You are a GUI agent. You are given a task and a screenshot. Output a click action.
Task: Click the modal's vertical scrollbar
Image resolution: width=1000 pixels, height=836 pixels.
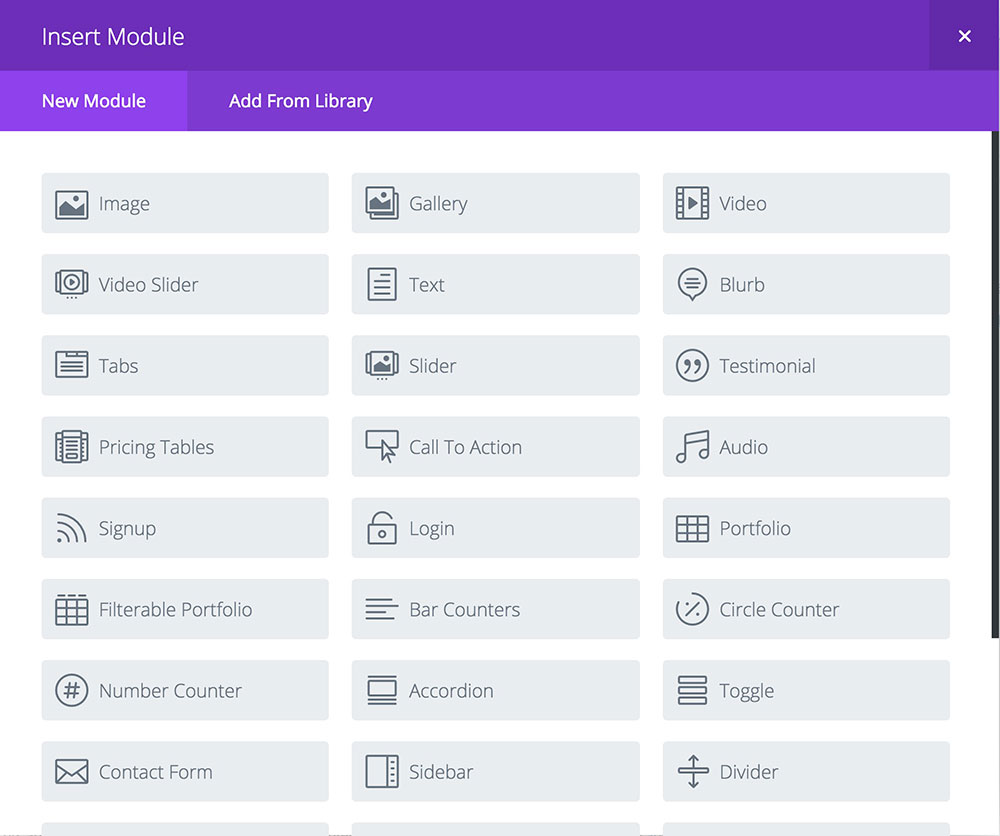pyautogui.click(x=995, y=385)
